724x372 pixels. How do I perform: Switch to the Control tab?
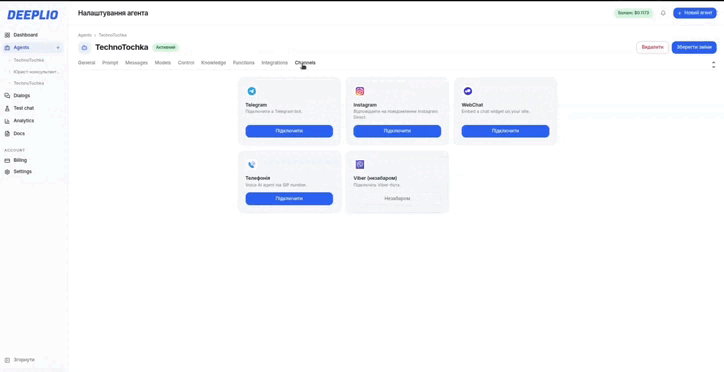186,63
